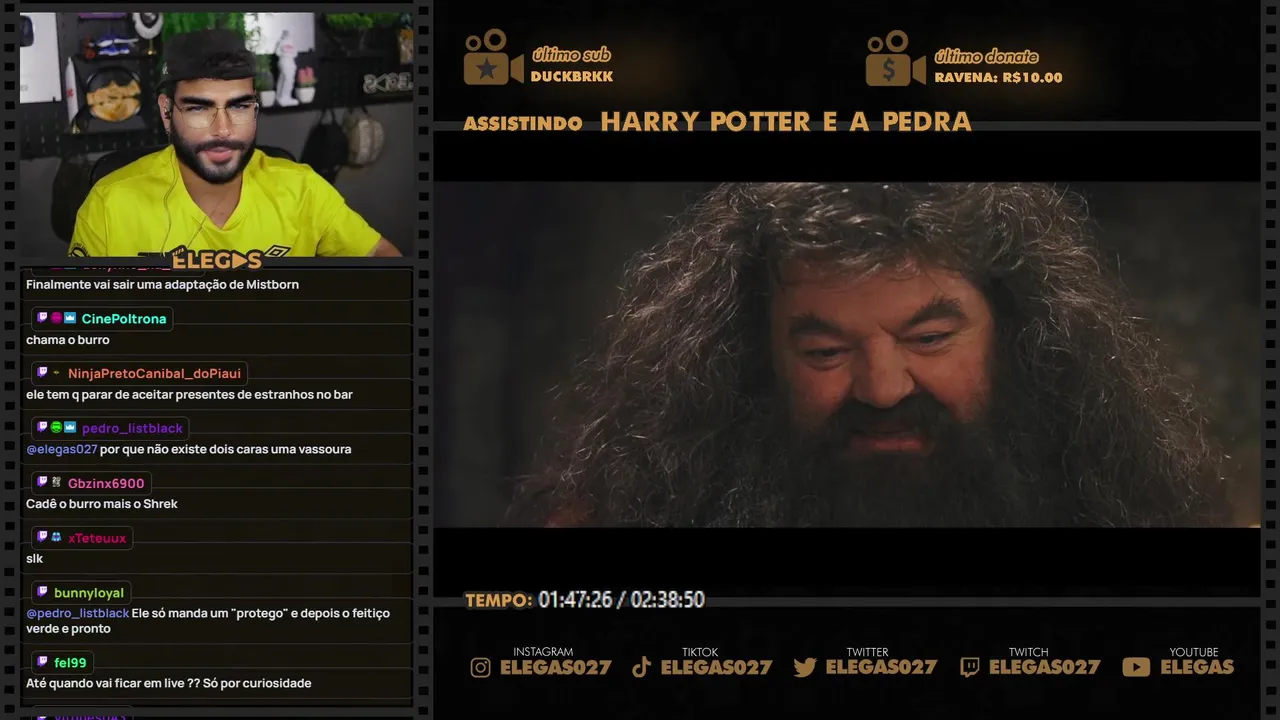Open fel99 chat username
This screenshot has height=720, width=1280.
(70, 662)
